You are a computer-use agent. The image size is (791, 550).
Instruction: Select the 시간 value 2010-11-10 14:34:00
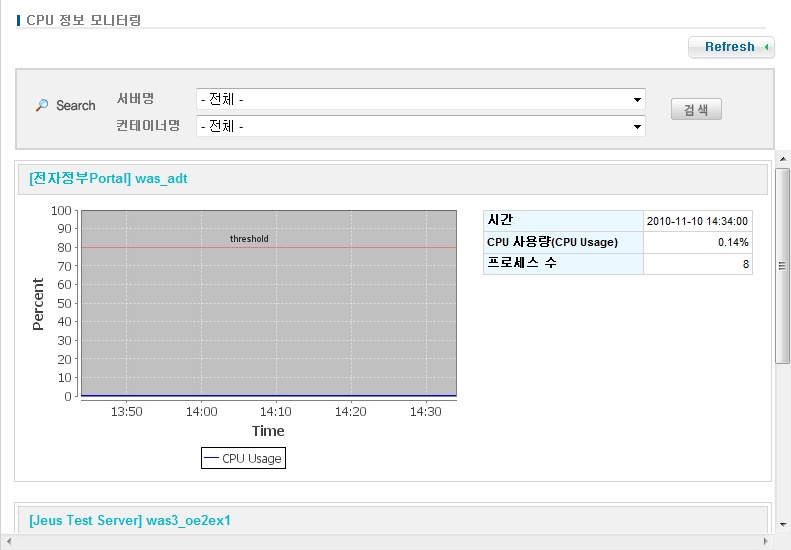pos(697,221)
